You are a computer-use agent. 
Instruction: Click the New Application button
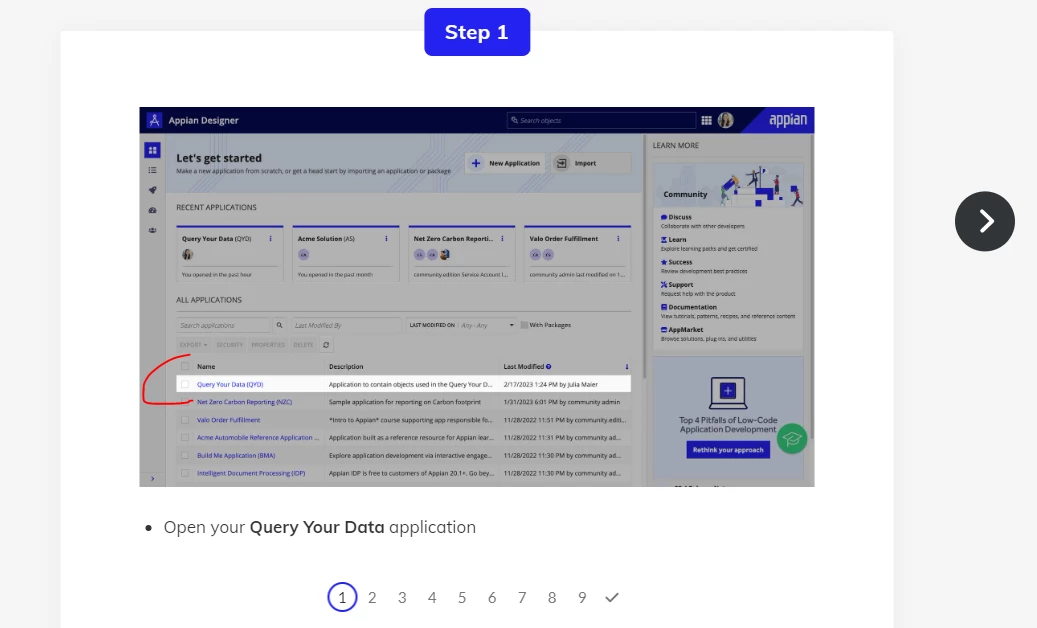(x=505, y=163)
